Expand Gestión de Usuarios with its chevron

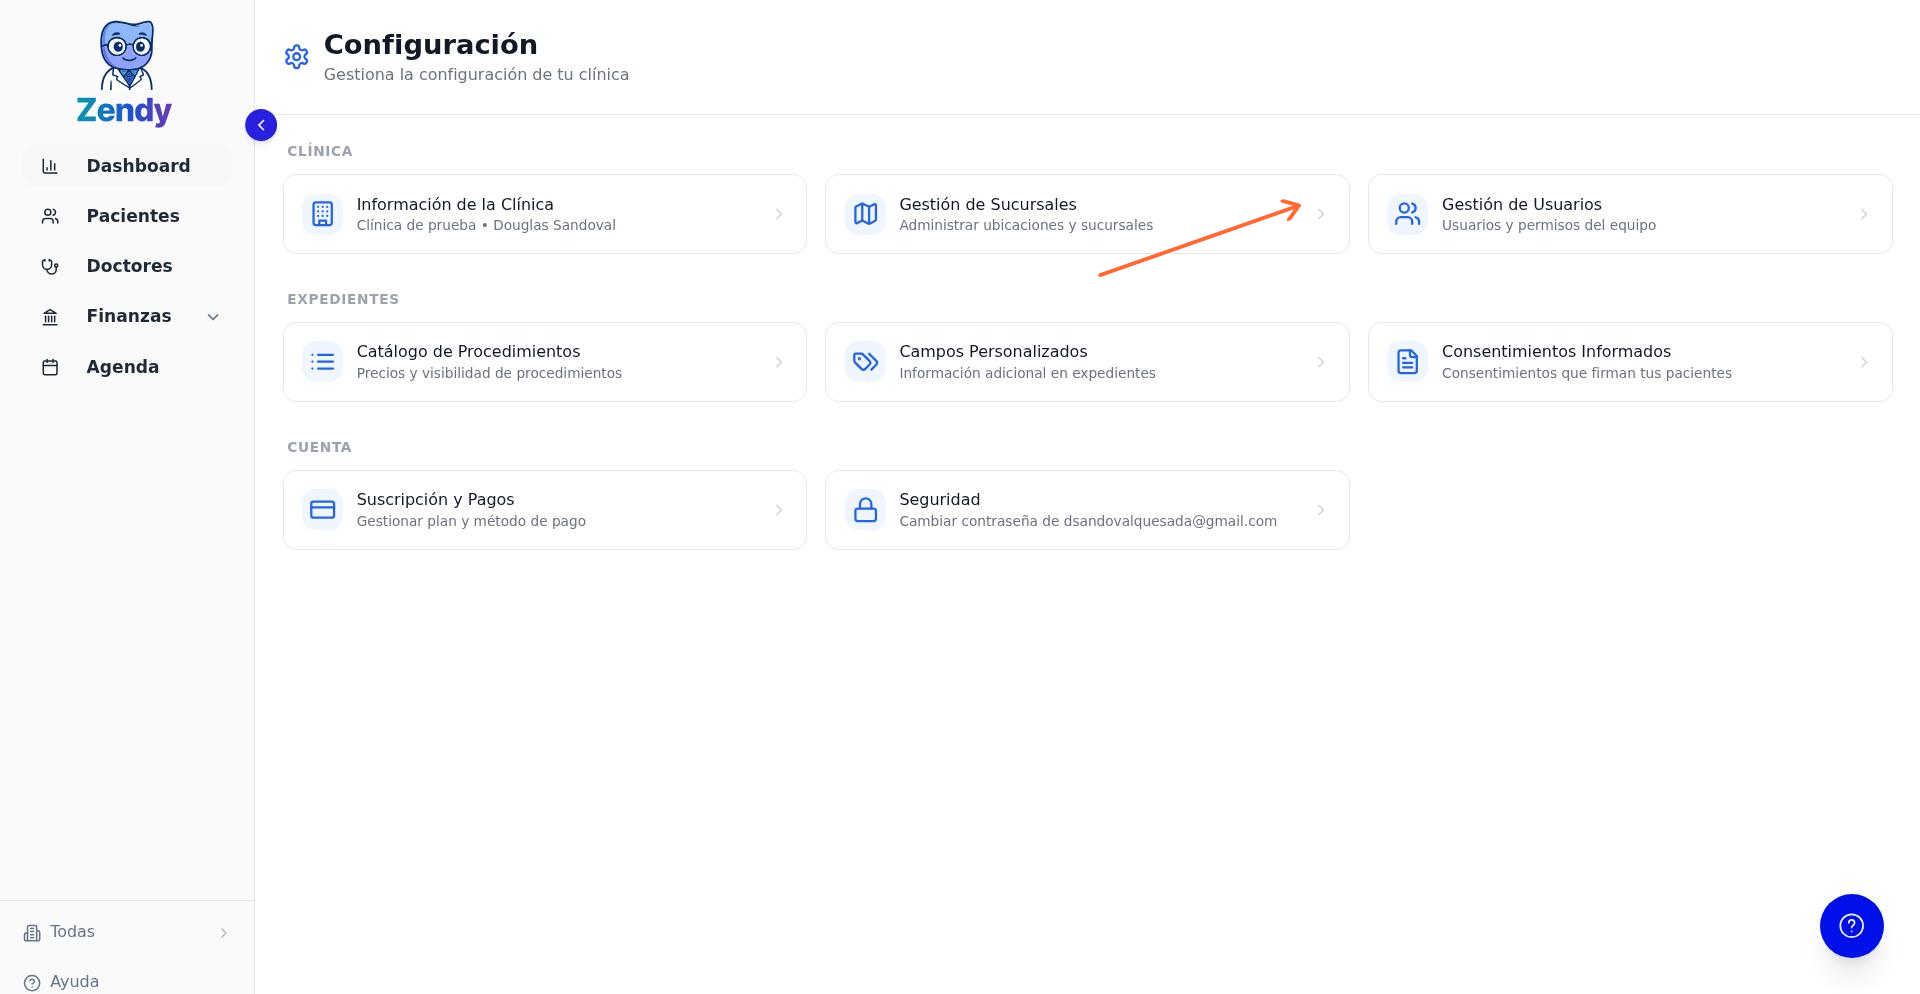coord(1864,213)
